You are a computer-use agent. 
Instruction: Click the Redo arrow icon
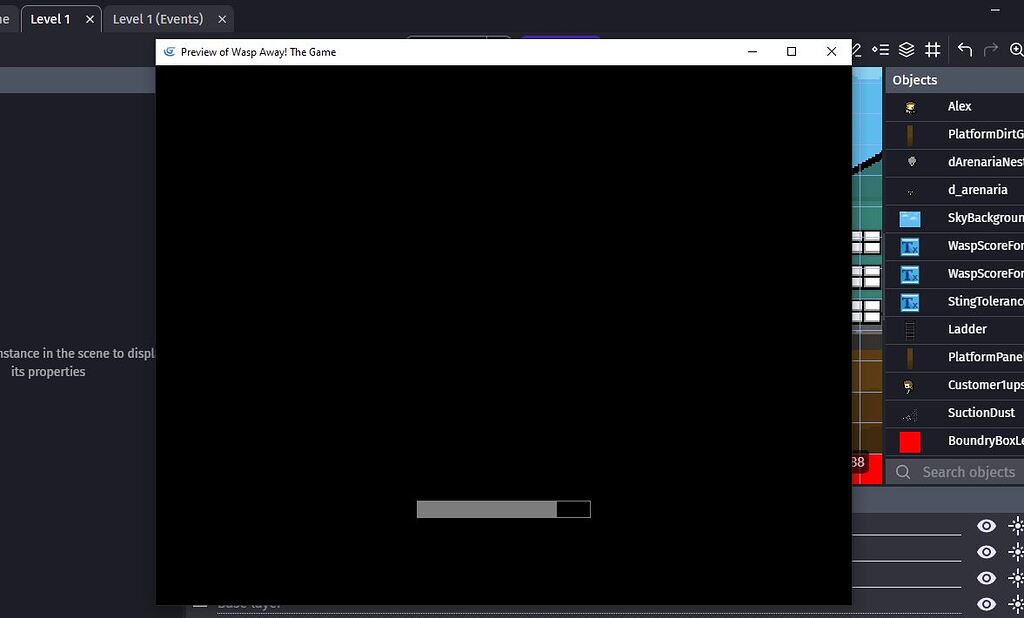tap(989, 50)
